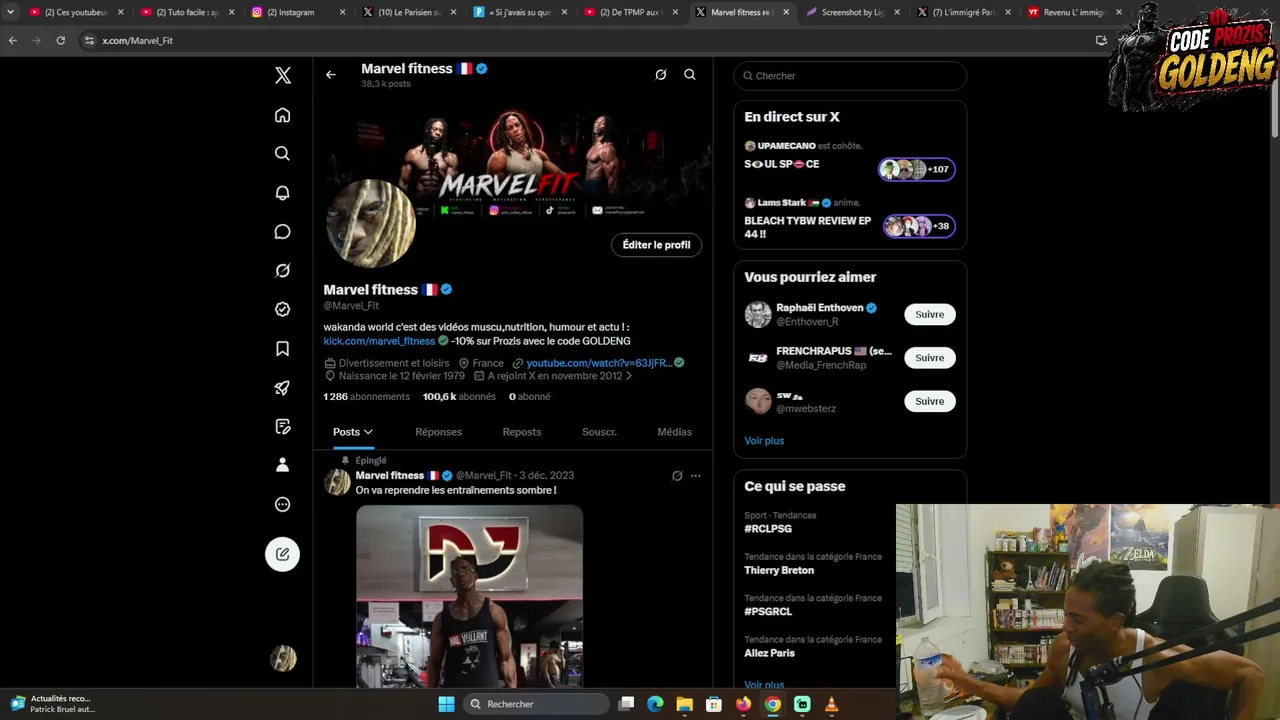The image size is (1280, 720).
Task: Go to the X Home feed icon
Action: (x=282, y=115)
